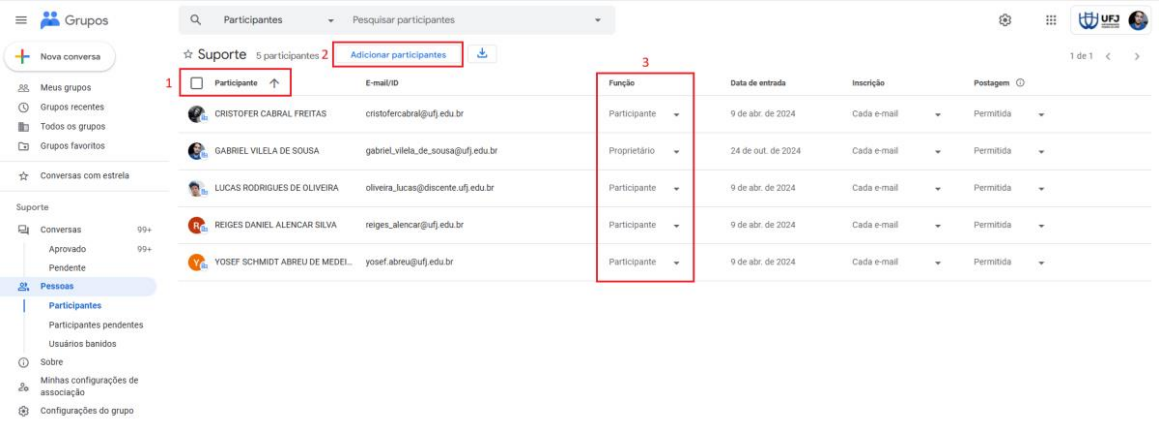Screen dimensions: 1159x432
Task: Click the UFJ institution logo
Action: pos(1099,20)
